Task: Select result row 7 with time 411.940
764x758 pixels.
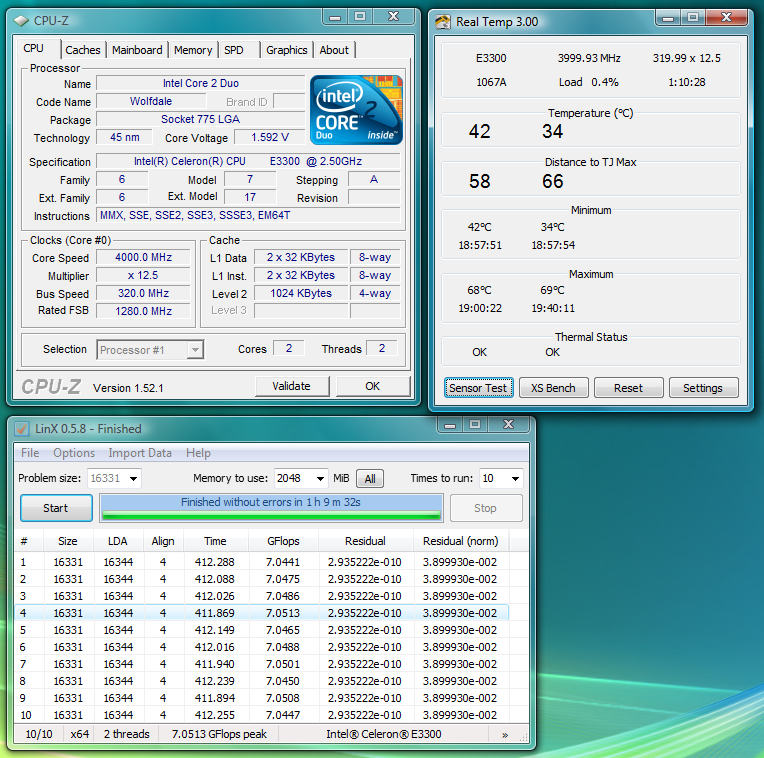Action: click(262, 664)
